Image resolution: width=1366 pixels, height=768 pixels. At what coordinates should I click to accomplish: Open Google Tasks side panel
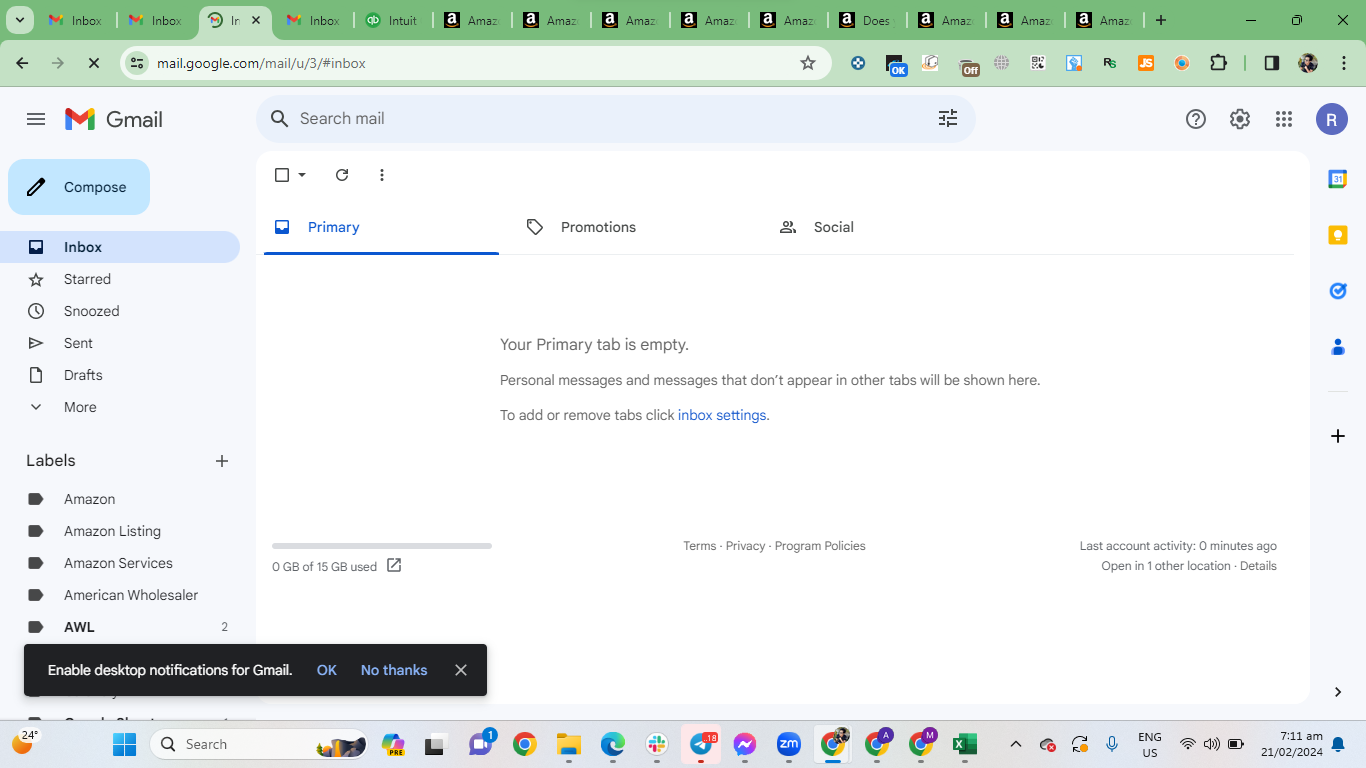tap(1338, 291)
